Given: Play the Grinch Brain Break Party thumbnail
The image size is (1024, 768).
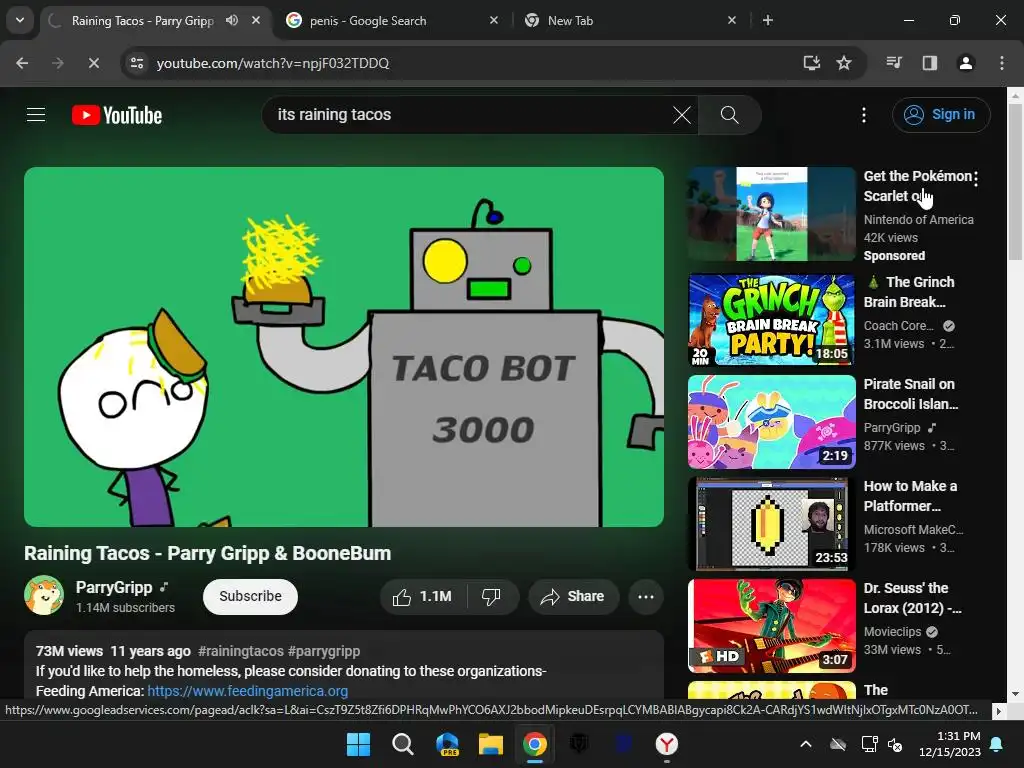Looking at the screenshot, I should (x=772, y=320).
